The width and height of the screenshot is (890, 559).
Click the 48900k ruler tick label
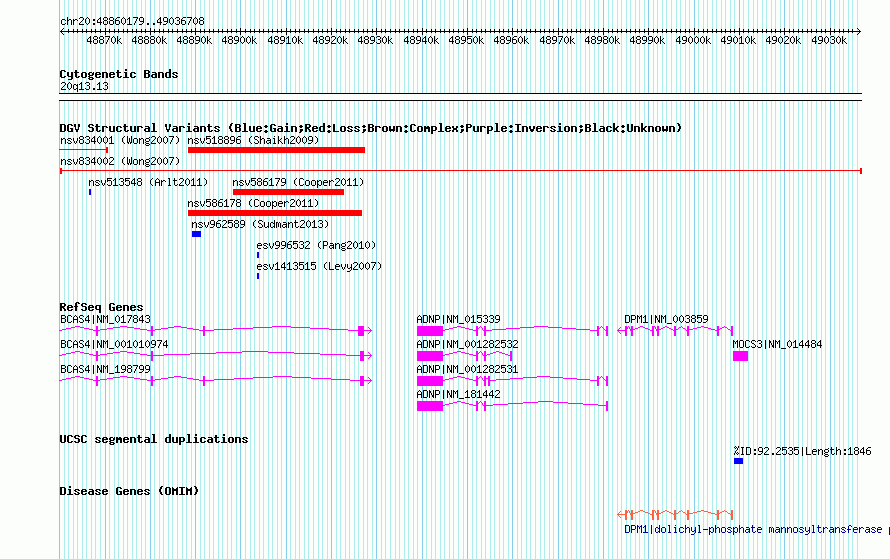[x=240, y=40]
